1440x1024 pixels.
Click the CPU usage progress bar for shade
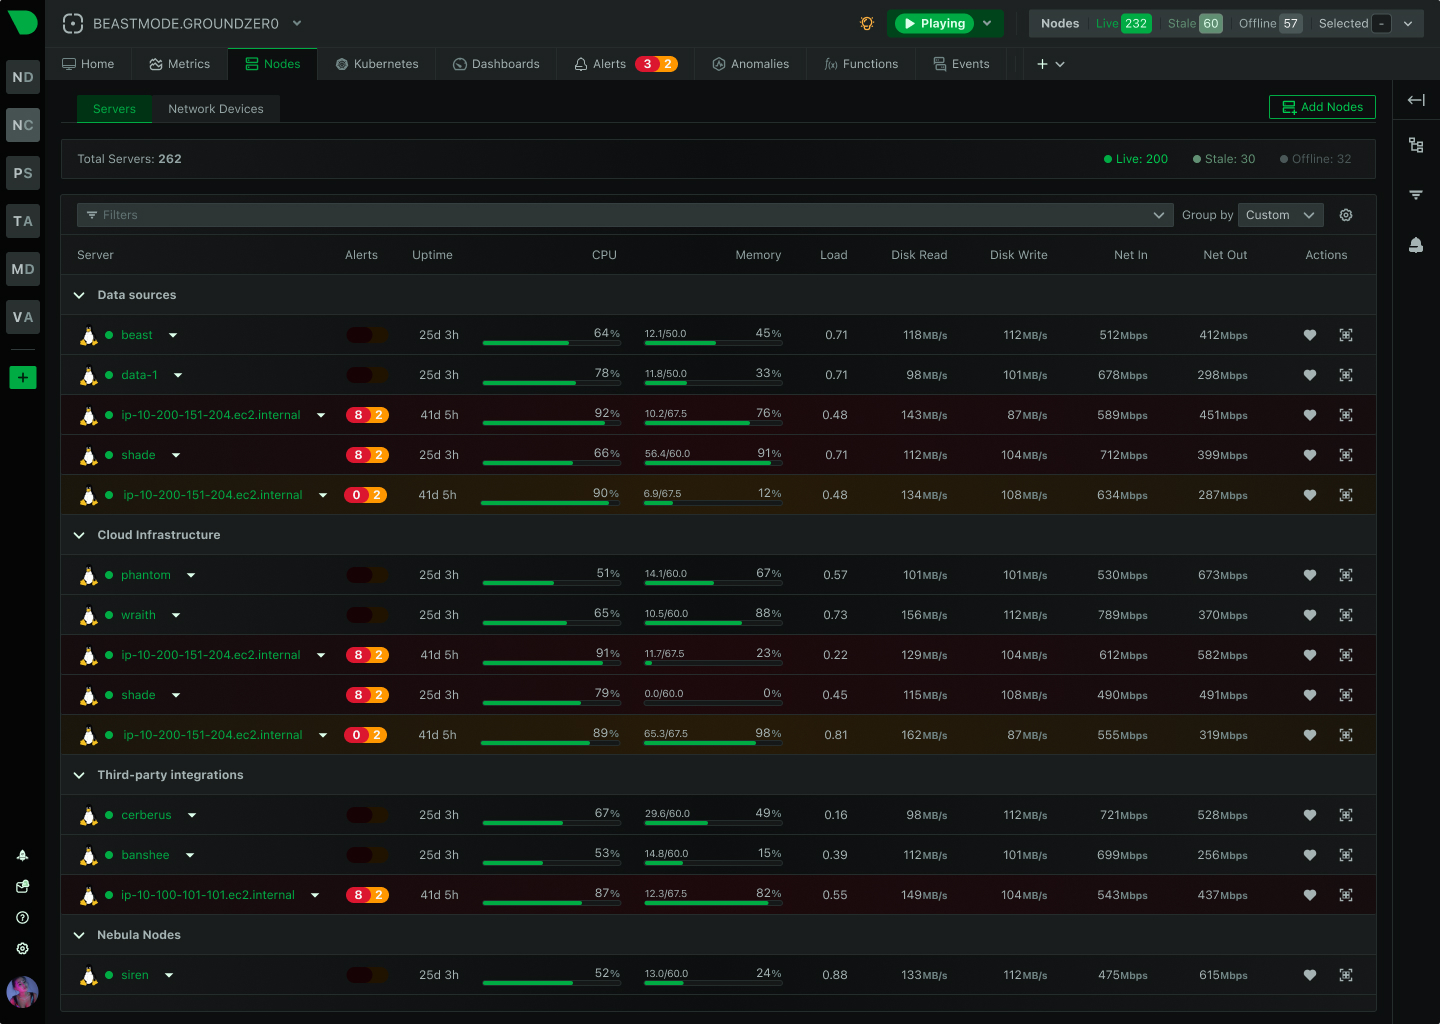click(x=552, y=463)
